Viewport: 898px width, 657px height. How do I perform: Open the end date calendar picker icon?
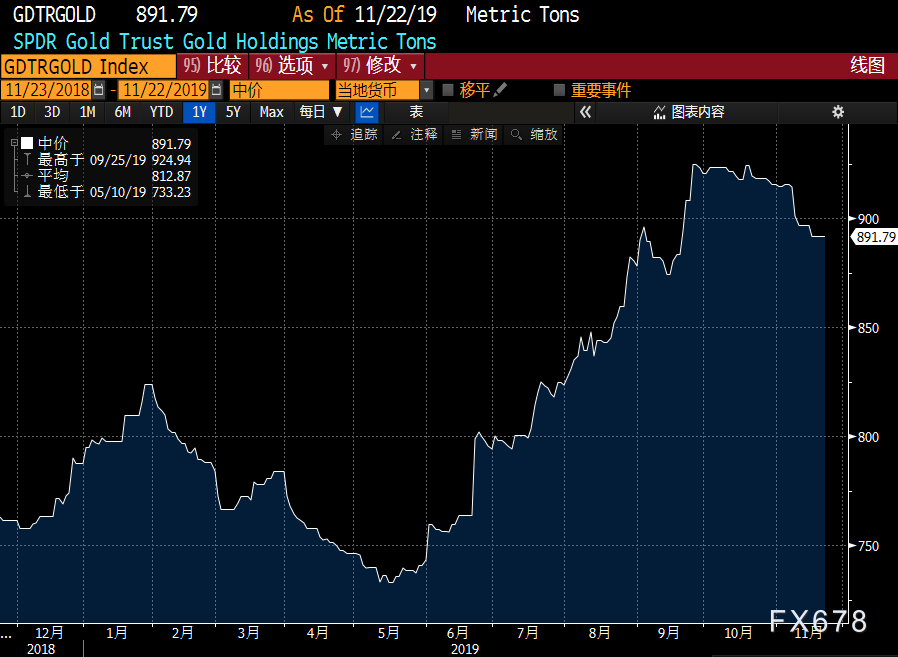[216, 90]
